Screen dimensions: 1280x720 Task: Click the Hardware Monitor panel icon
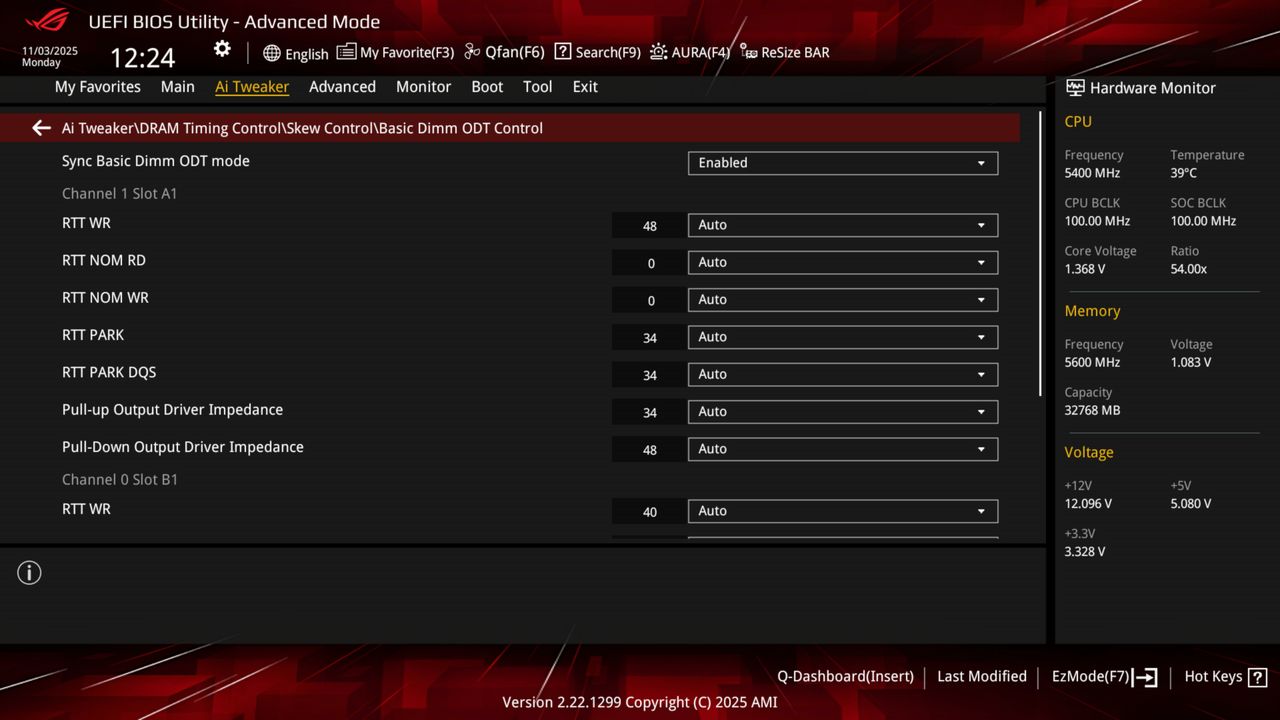(1074, 88)
